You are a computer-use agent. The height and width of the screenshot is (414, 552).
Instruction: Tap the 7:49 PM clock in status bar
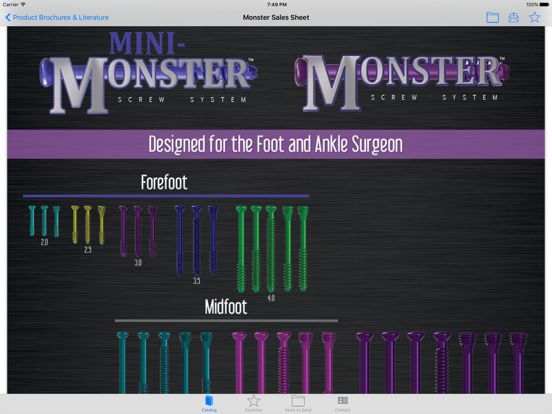pos(277,5)
